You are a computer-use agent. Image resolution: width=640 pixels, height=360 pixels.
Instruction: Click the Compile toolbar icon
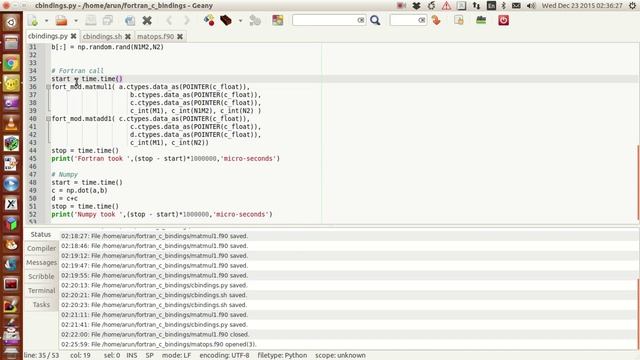pos(209,20)
